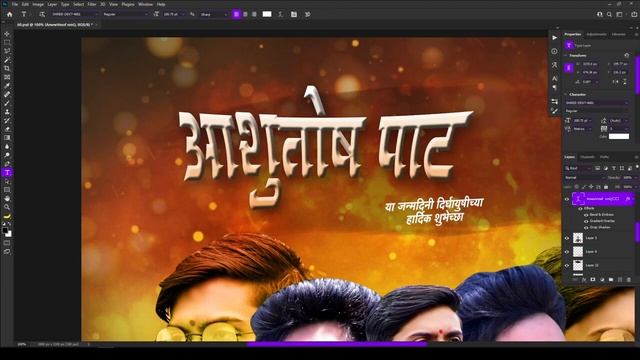Select the Crop tool
Viewport: 640px width, 360px height.
7,69
